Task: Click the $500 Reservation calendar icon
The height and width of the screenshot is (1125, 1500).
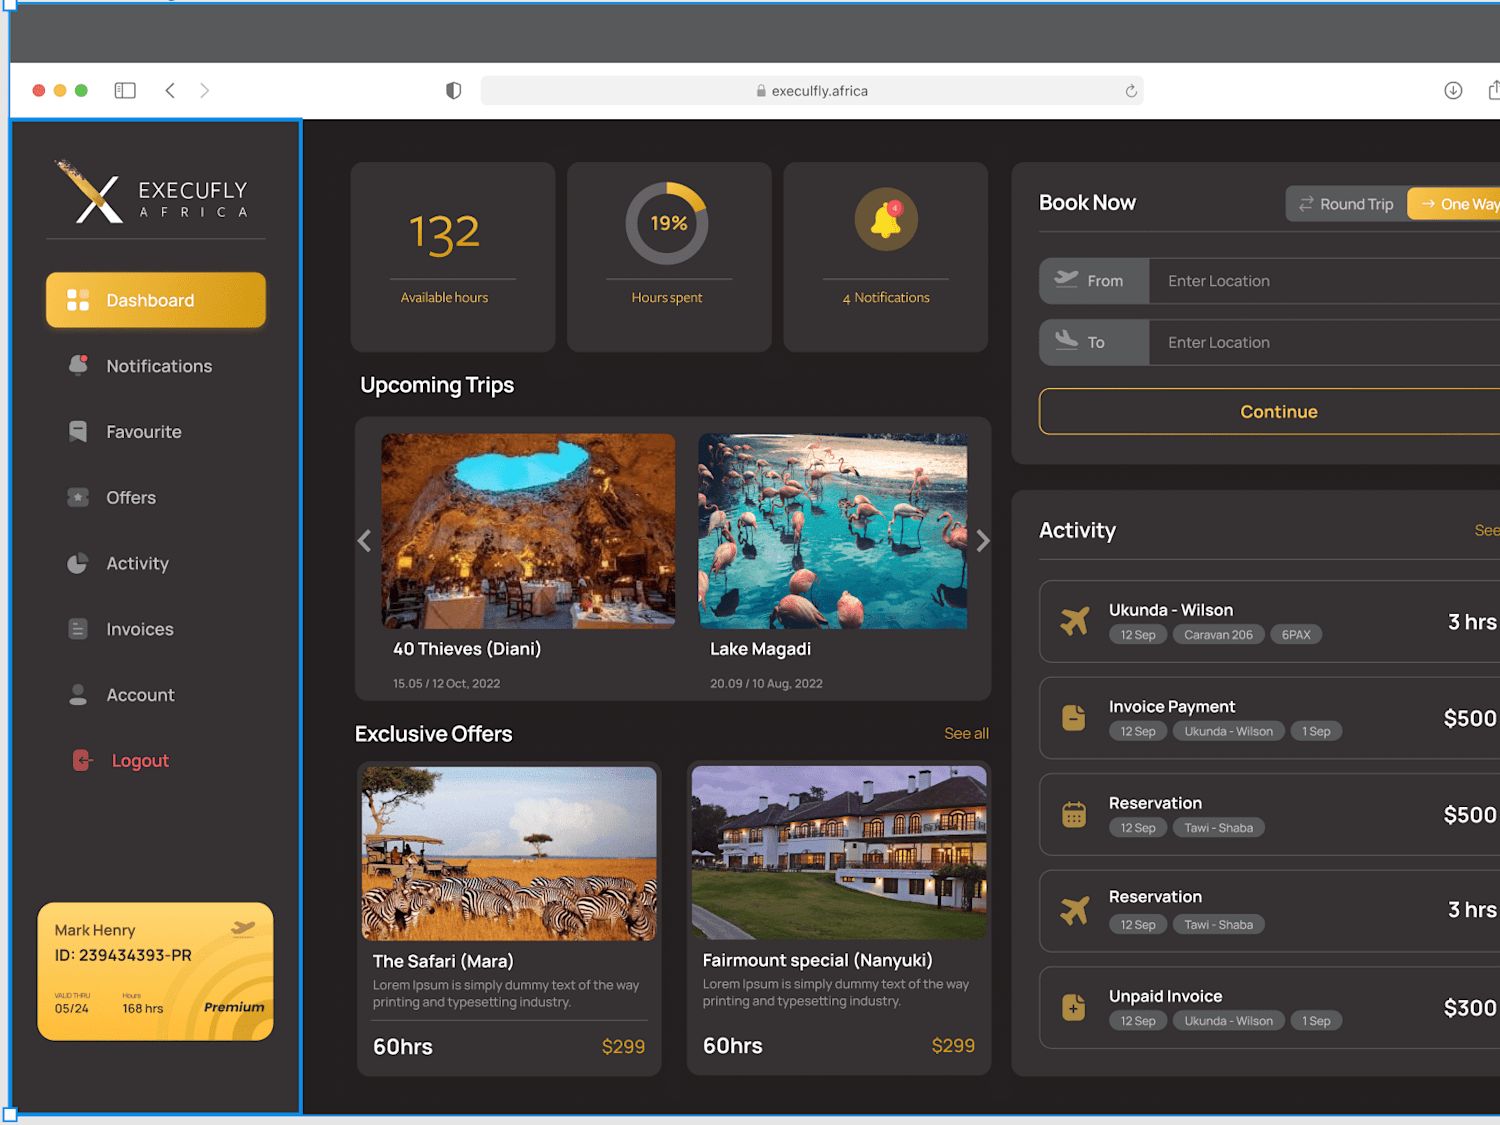Action: pos(1074,814)
